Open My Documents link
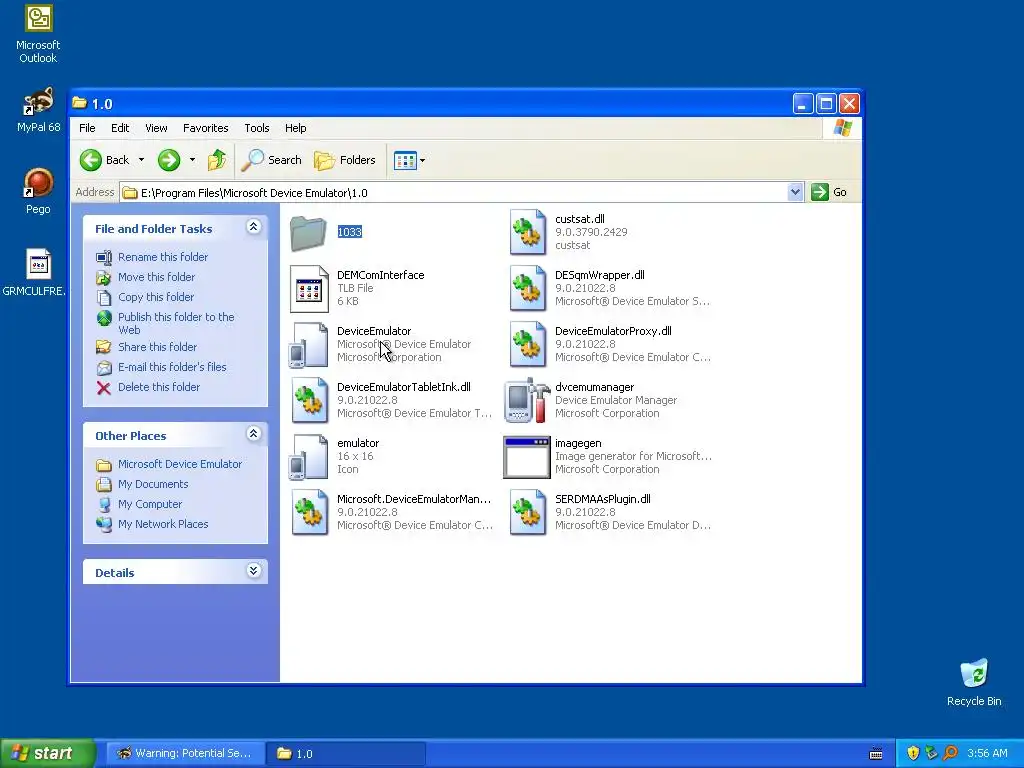 point(153,485)
